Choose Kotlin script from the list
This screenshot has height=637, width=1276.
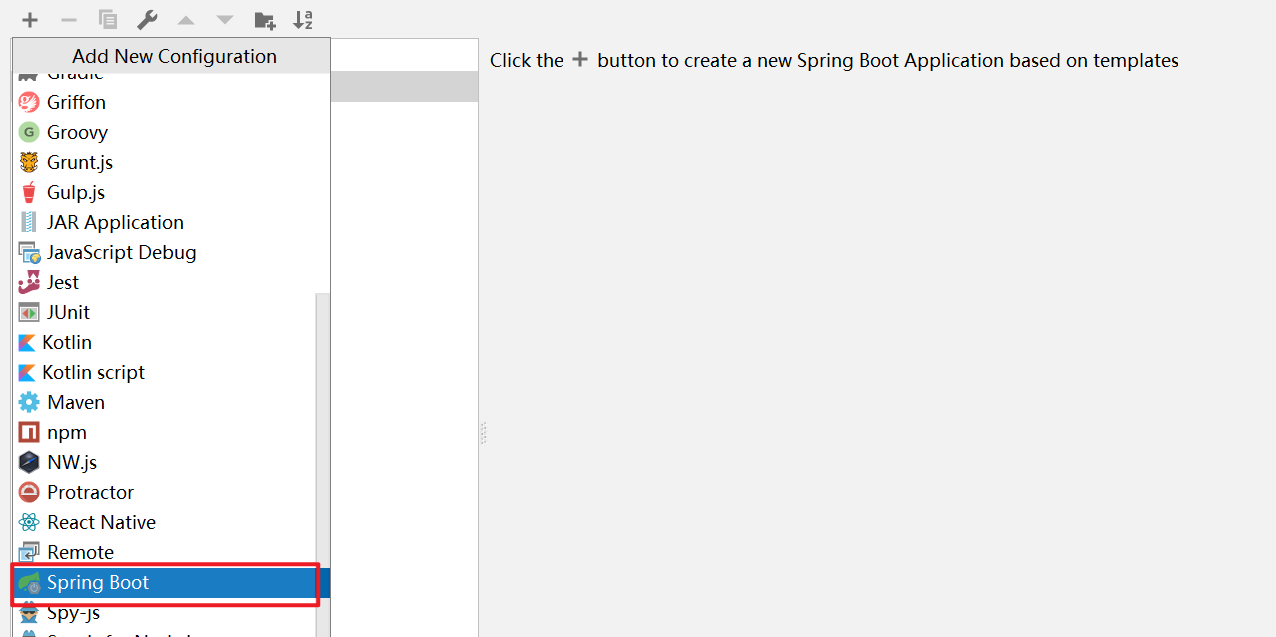click(164, 372)
